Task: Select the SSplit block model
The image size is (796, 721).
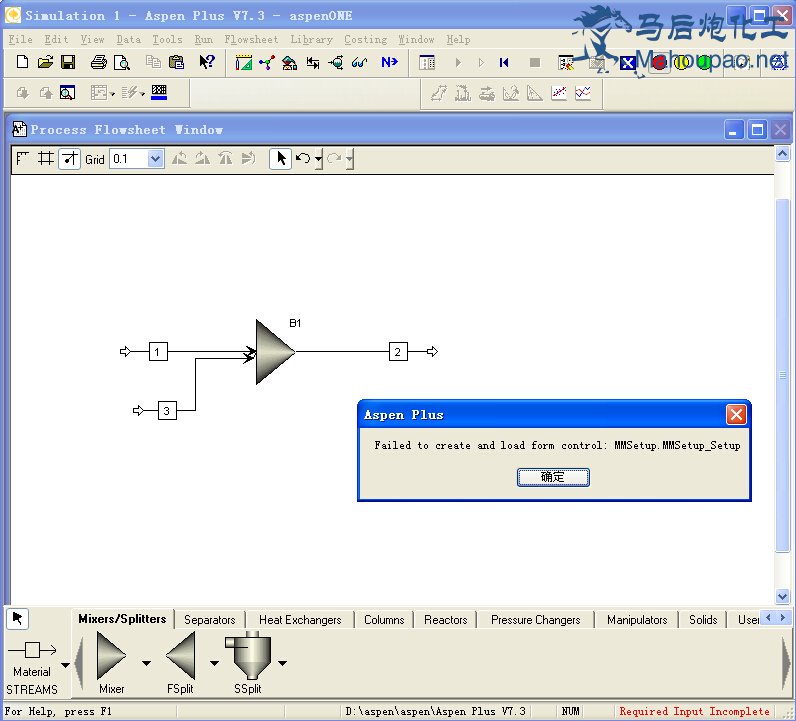Action: 248,655
